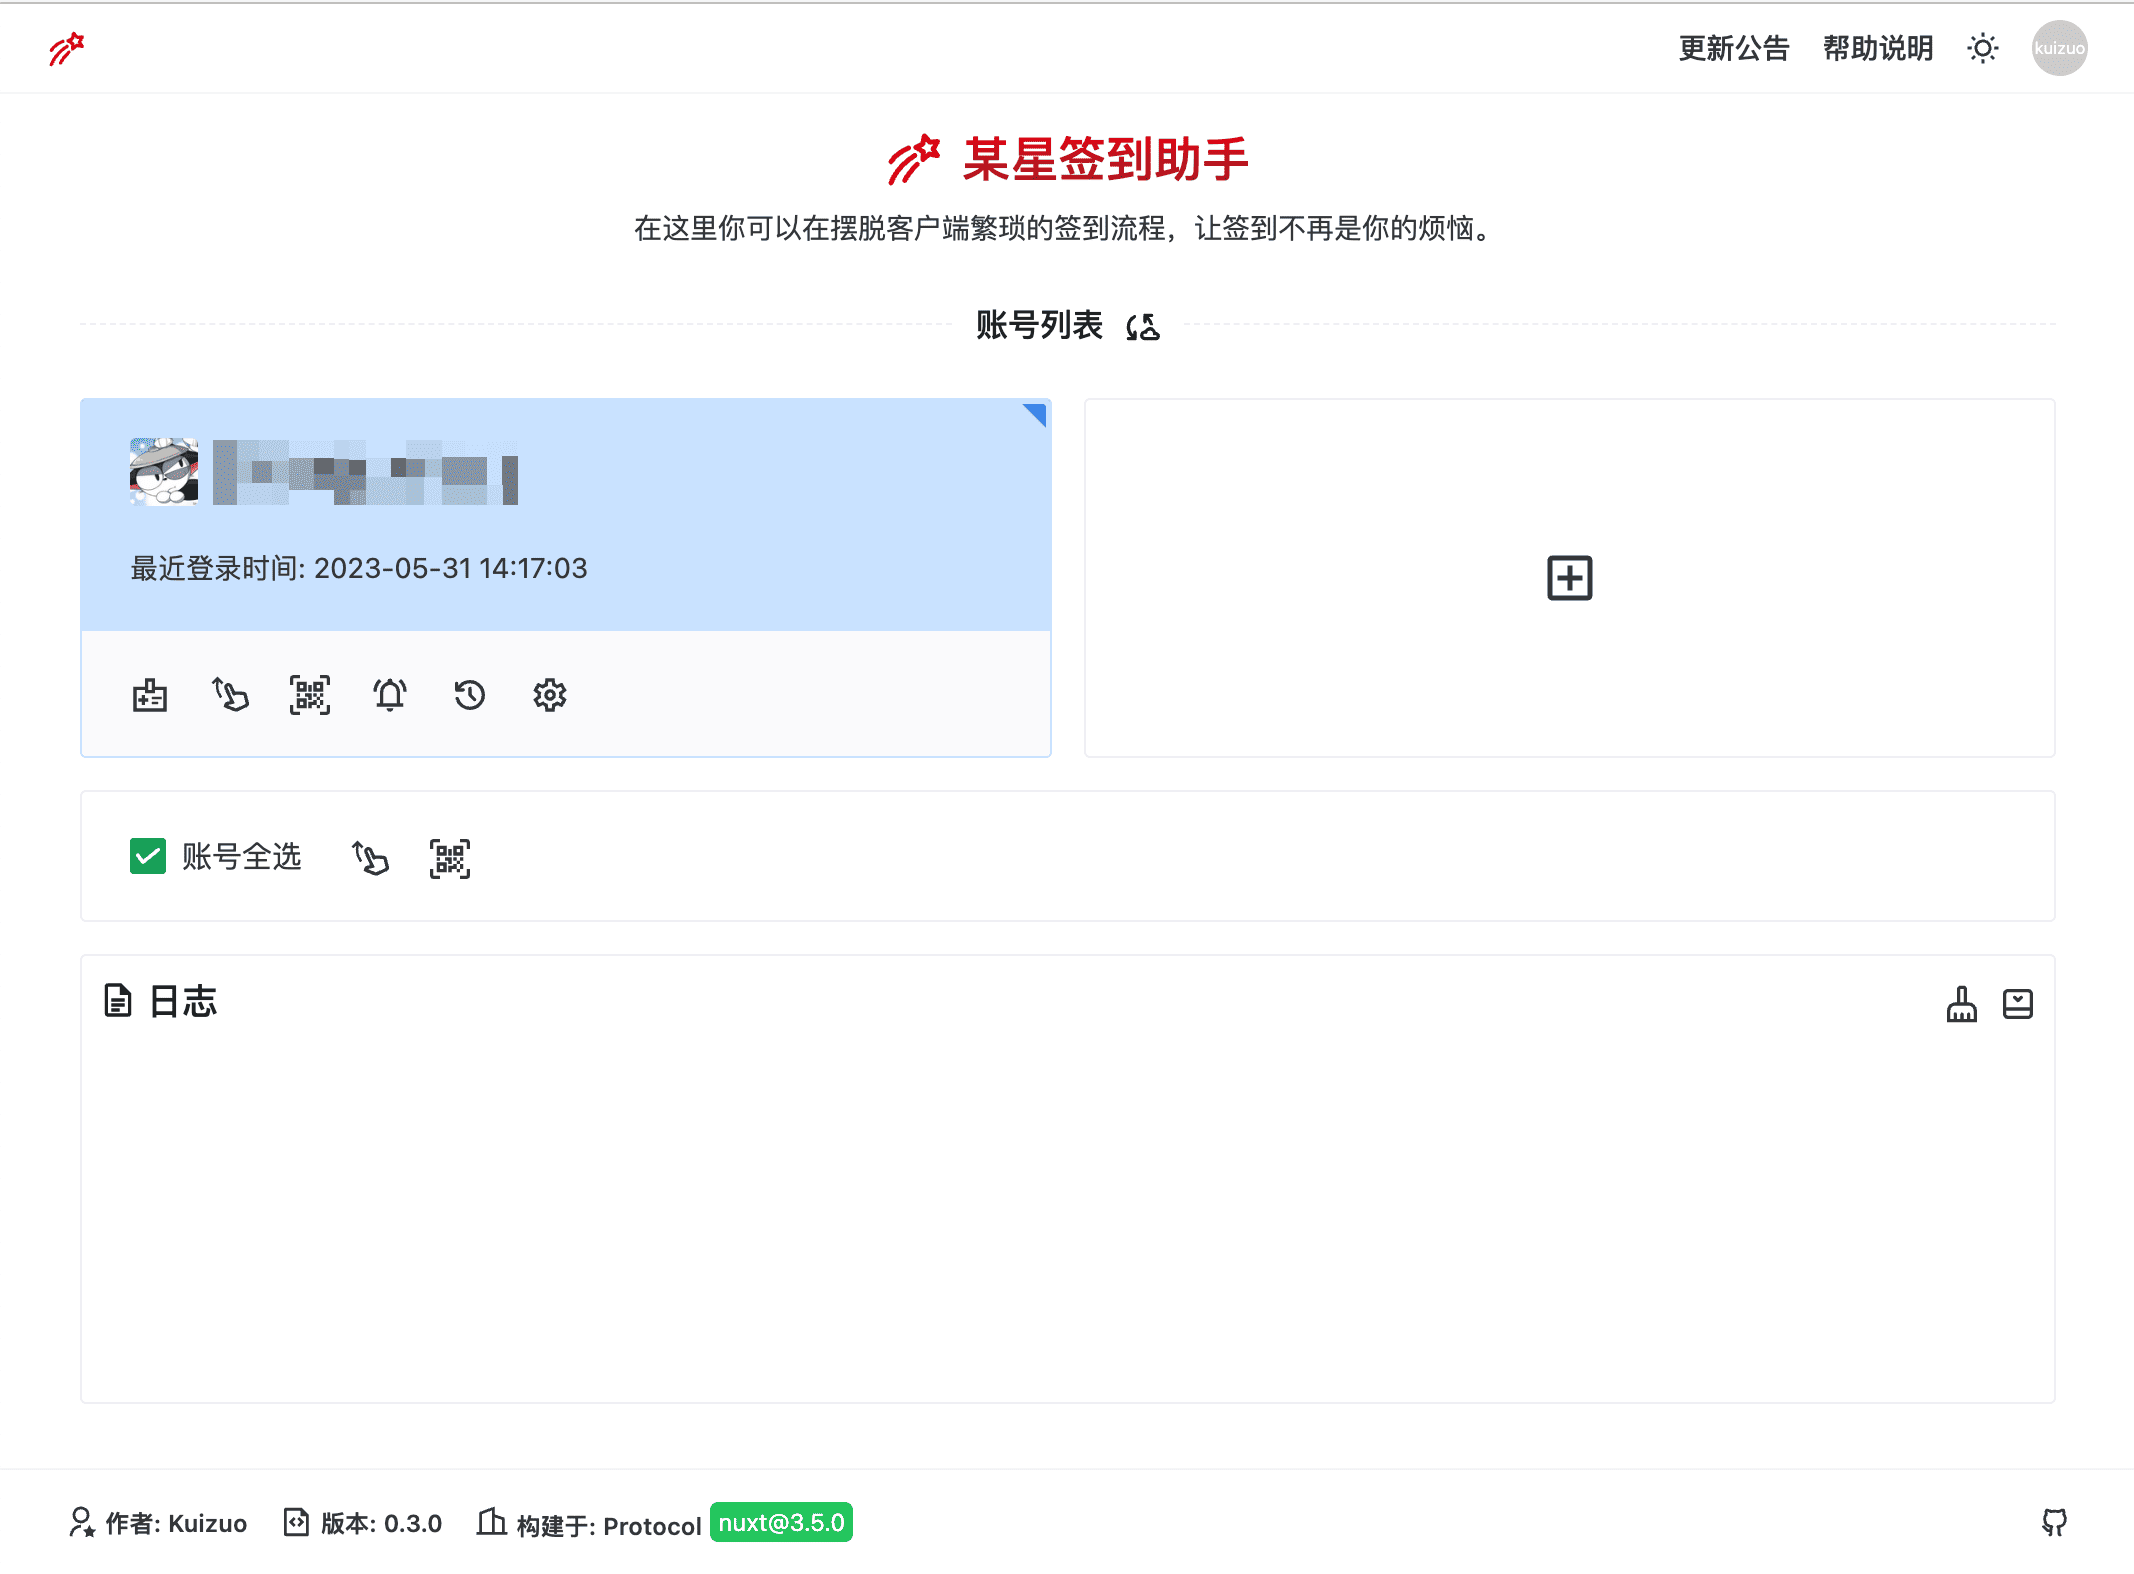This screenshot has height=1574, width=2134.
Task: Click the notification bell icon for the account
Action: pos(390,695)
